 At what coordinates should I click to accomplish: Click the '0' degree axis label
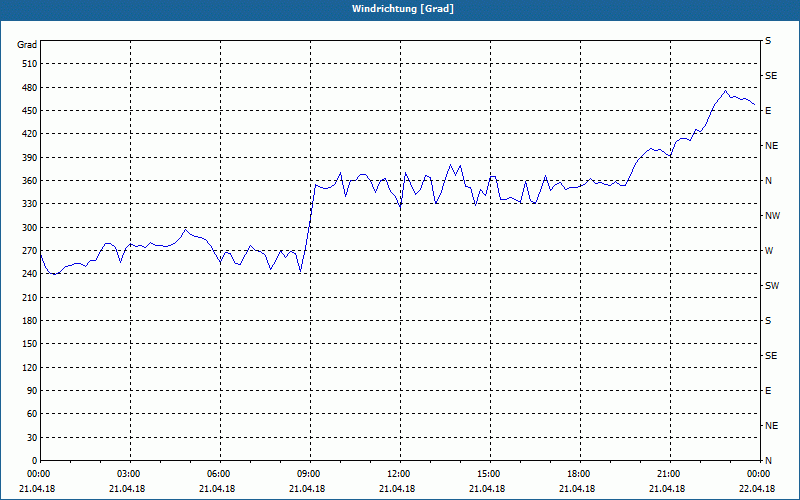pos(35,461)
